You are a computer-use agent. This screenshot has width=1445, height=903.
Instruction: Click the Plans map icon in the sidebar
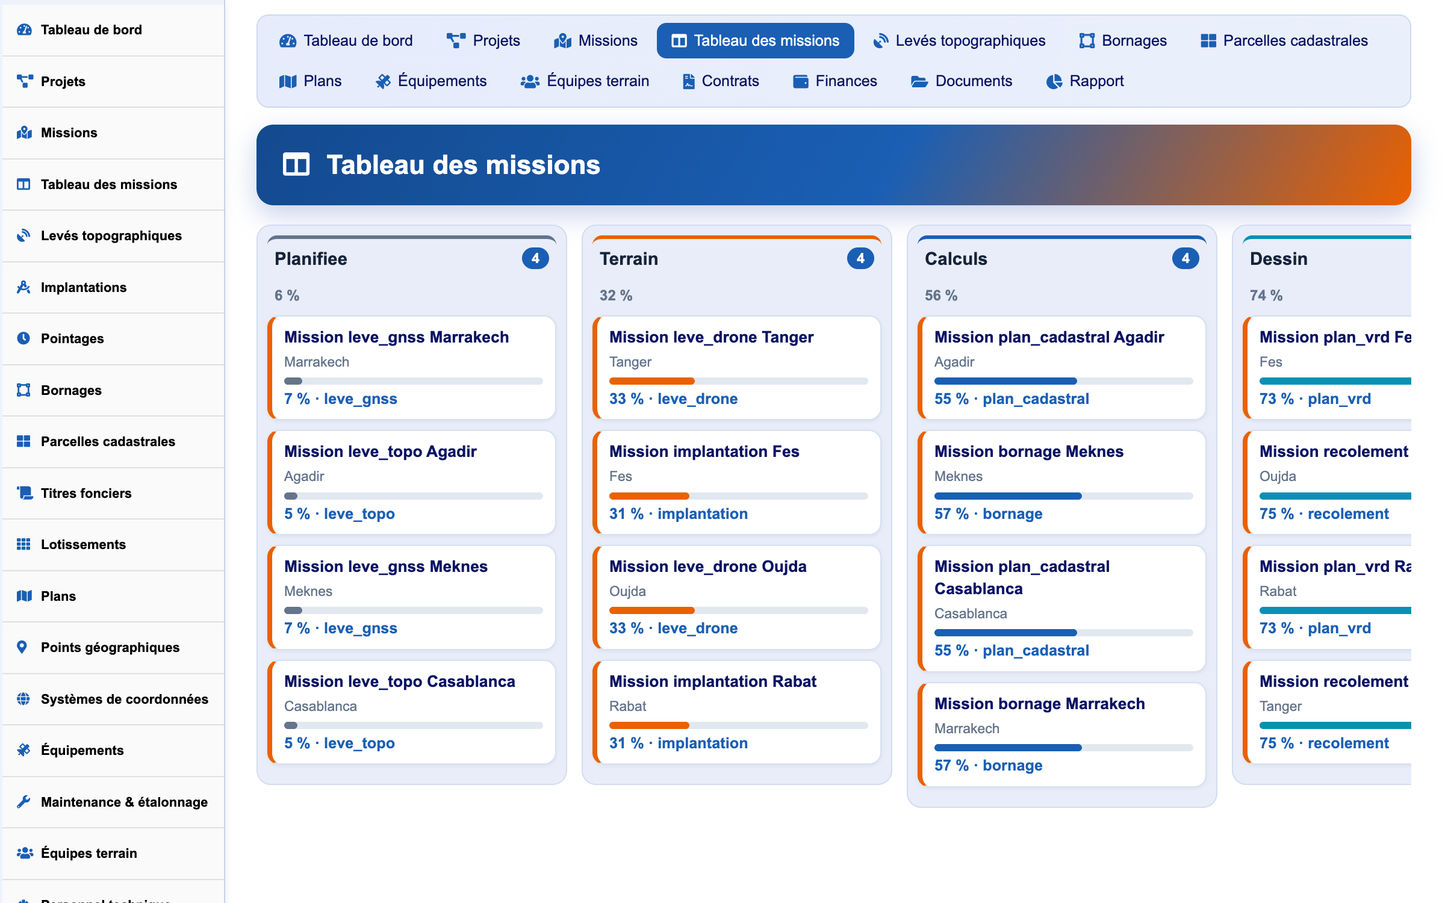coord(24,596)
